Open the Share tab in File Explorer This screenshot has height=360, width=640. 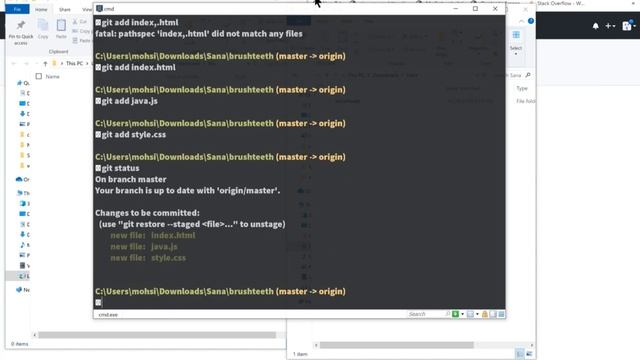pyautogui.click(x=64, y=9)
